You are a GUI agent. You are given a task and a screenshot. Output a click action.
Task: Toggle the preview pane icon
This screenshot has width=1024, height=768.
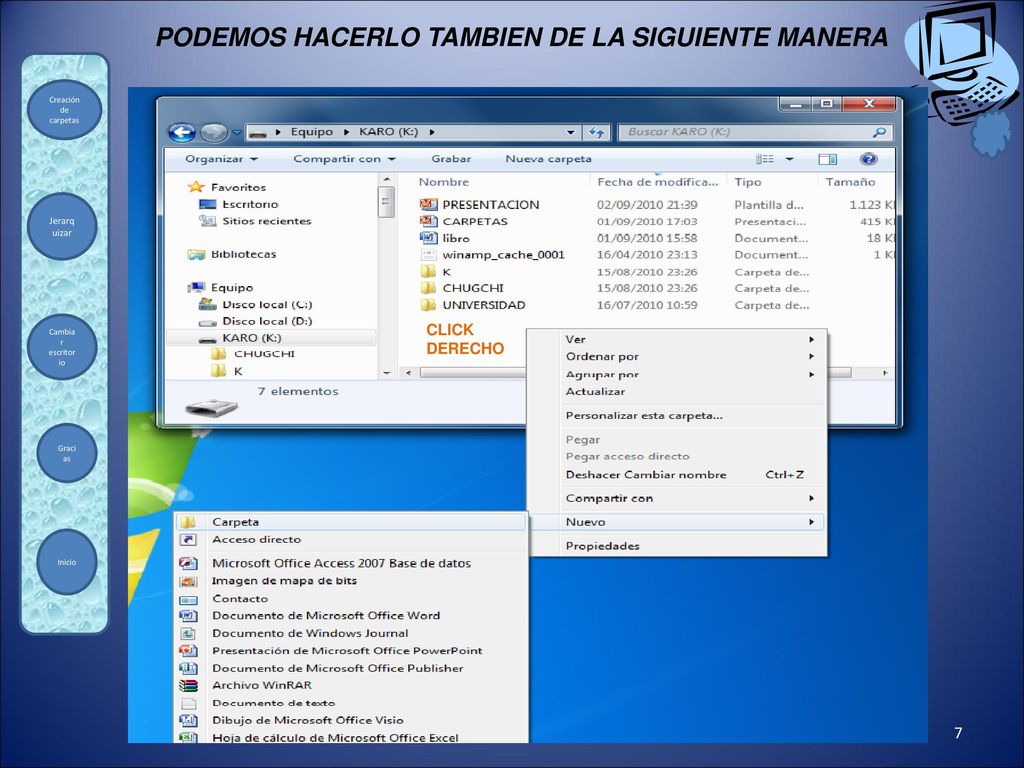point(827,159)
